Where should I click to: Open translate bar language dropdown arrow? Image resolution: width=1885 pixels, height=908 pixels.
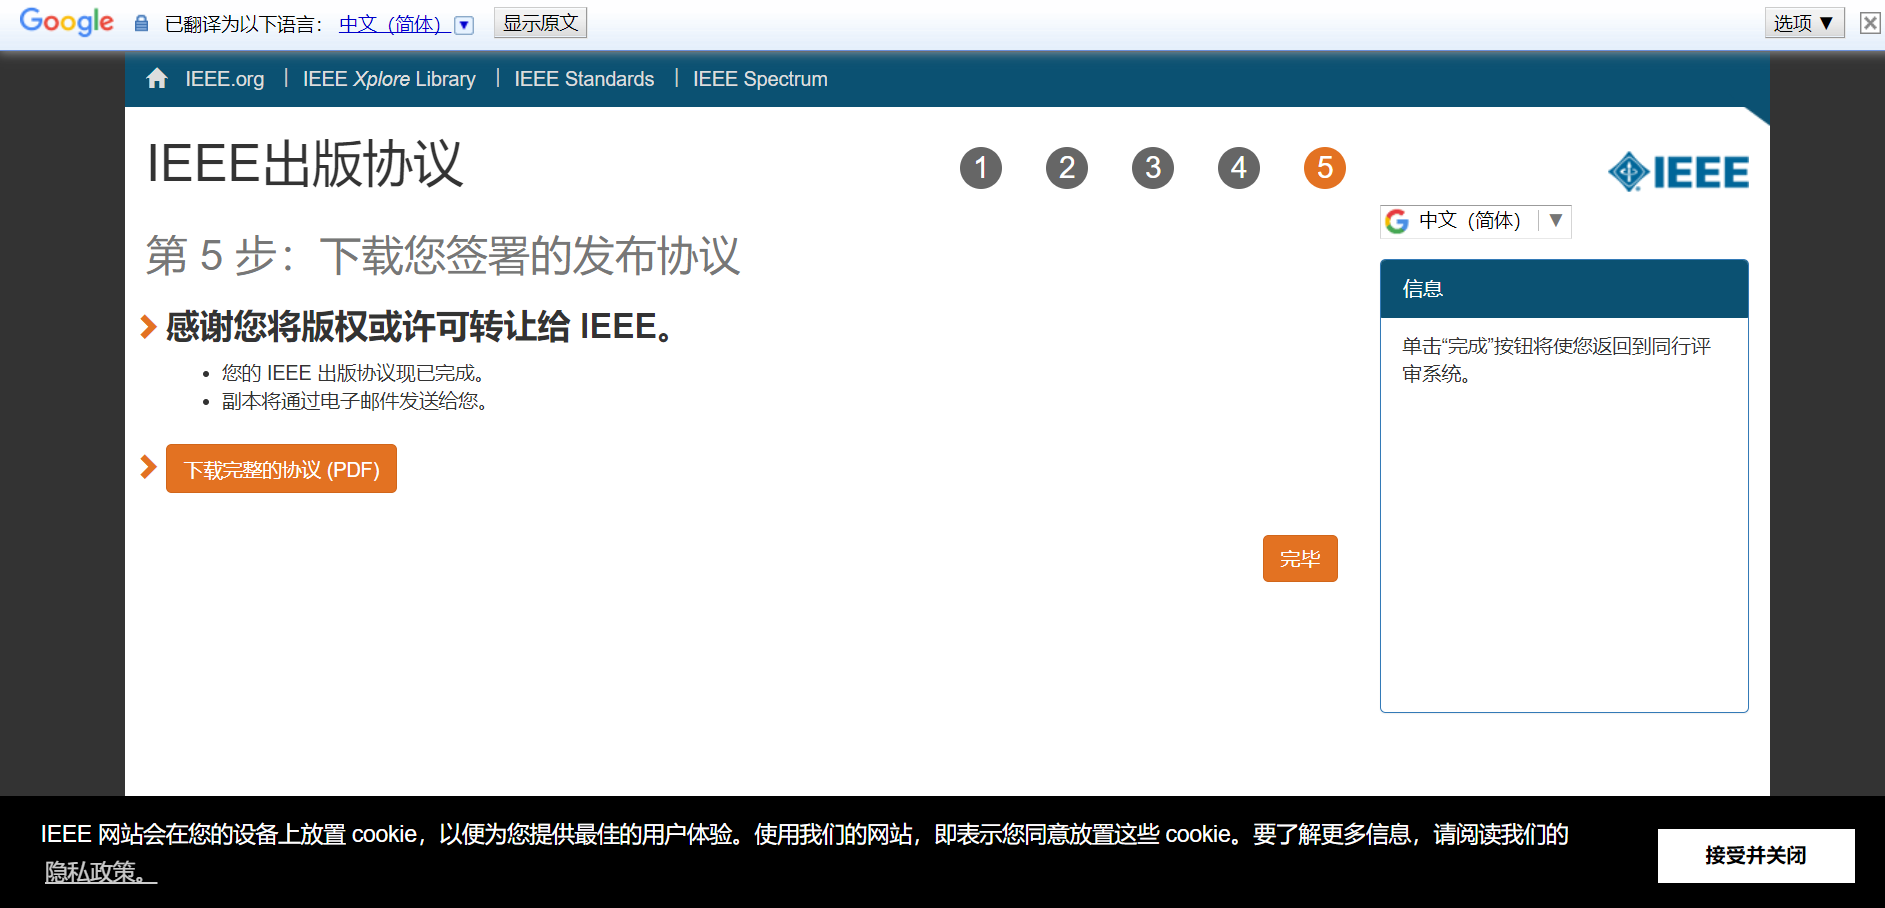tap(464, 25)
